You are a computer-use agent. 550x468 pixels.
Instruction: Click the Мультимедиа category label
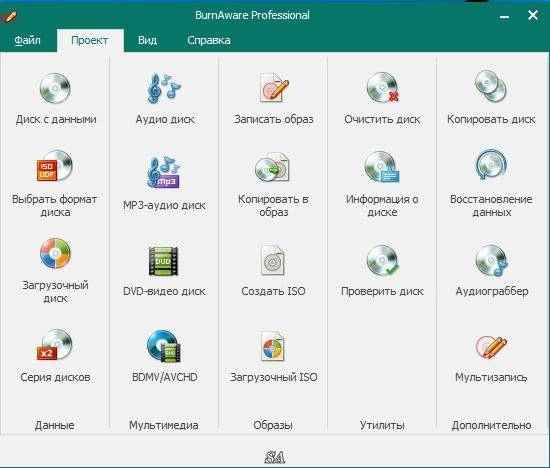pos(164,425)
